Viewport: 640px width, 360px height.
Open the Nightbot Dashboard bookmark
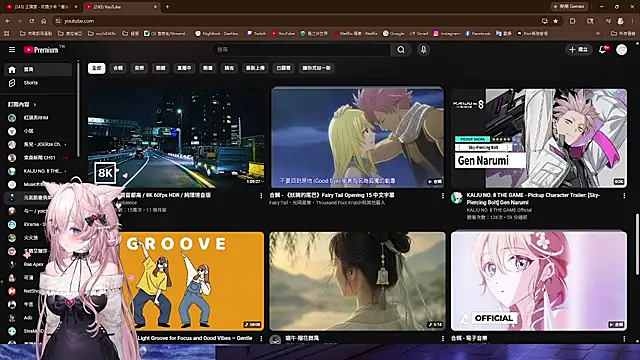click(218, 33)
